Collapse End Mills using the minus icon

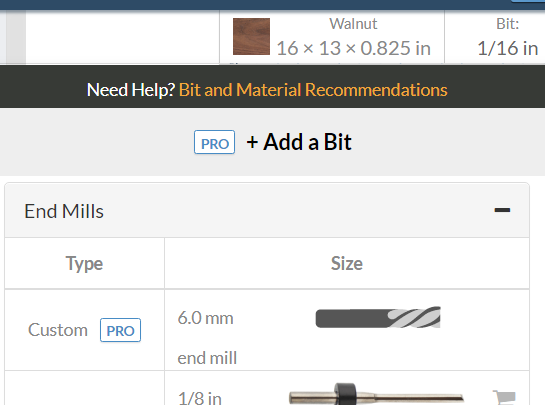(x=502, y=210)
